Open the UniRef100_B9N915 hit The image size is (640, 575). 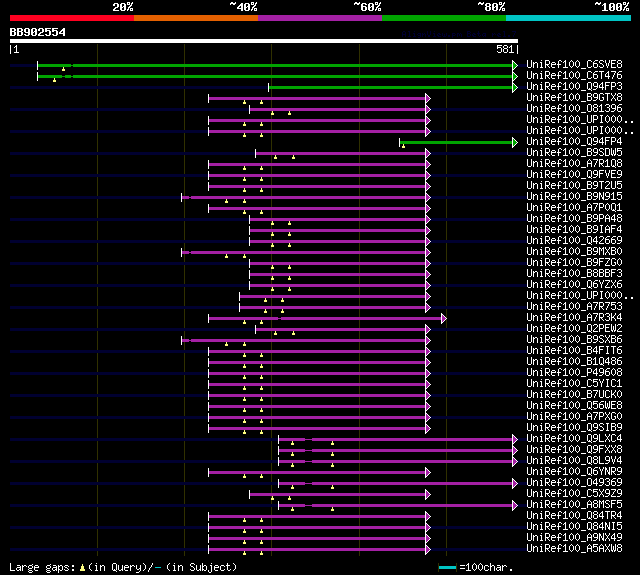pyautogui.click(x=574, y=197)
